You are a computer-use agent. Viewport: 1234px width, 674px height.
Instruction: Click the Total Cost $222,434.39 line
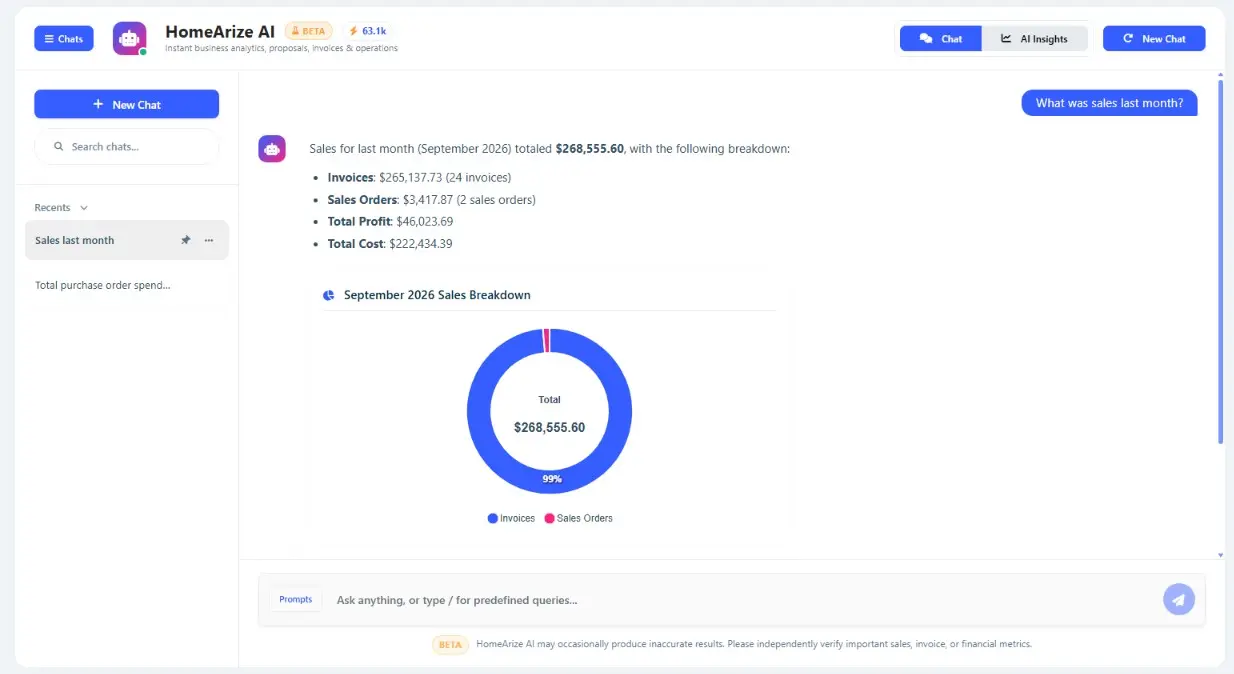390,243
